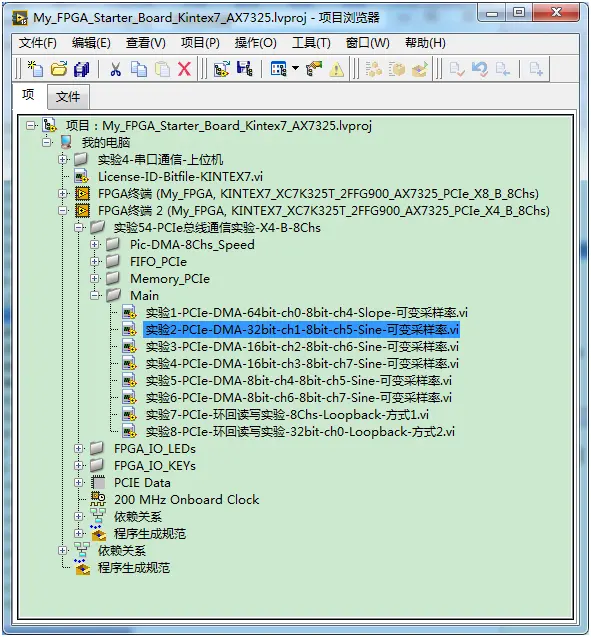591x637 pixels.
Task: Select 实验7-PCIe-环回读写实验-8Chs-Loopback-方式1.vi
Action: coord(287,414)
